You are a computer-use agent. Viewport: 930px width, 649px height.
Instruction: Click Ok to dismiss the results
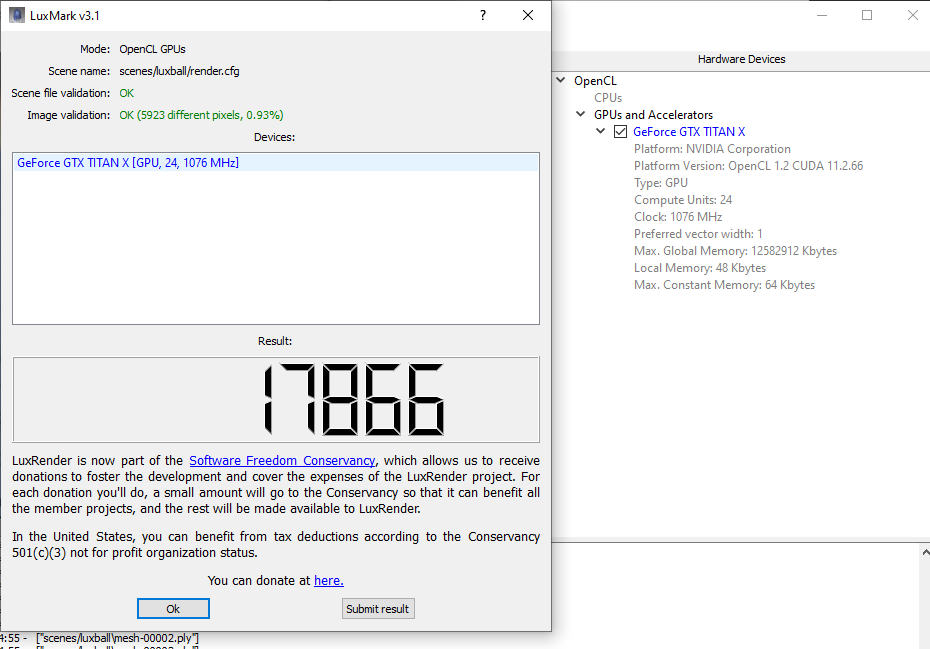173,609
